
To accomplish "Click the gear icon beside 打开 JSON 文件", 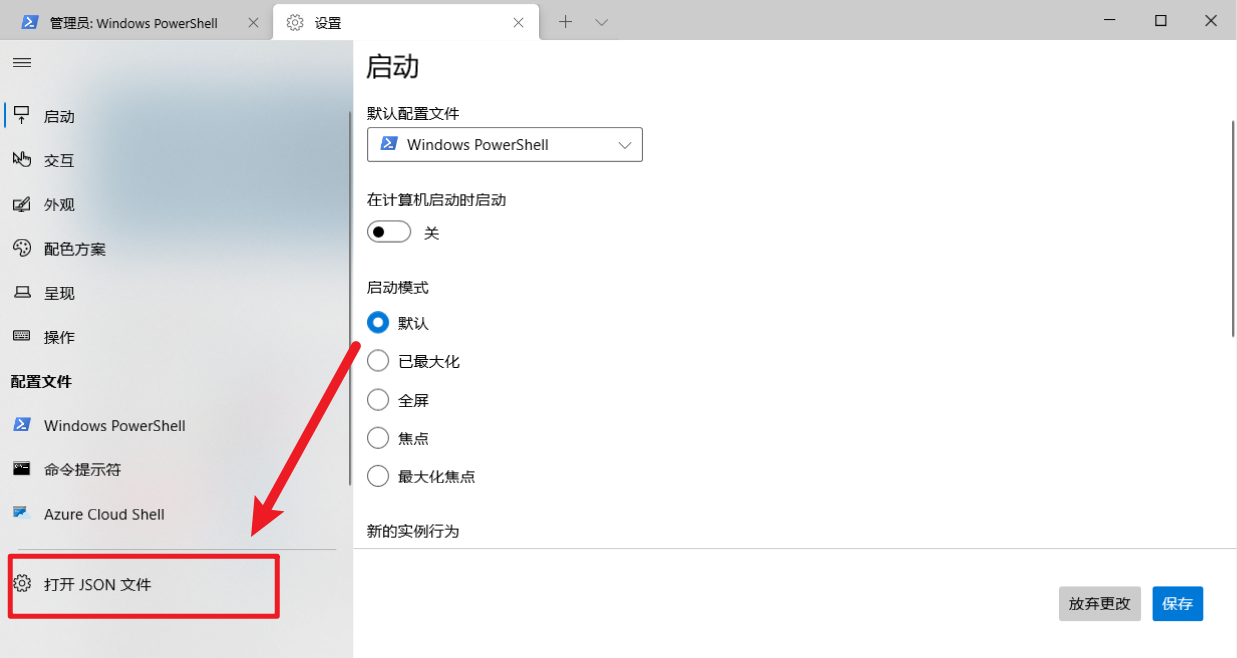I will click(x=22, y=583).
